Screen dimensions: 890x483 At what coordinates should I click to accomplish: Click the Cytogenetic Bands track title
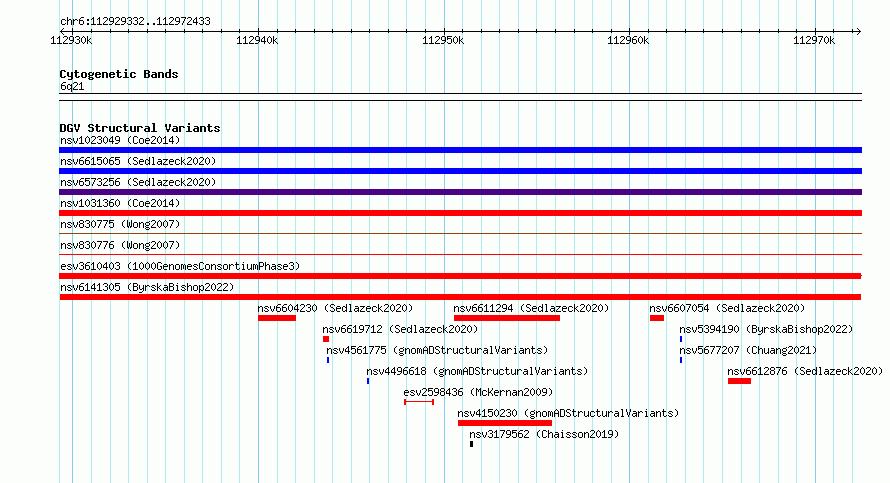tap(119, 74)
